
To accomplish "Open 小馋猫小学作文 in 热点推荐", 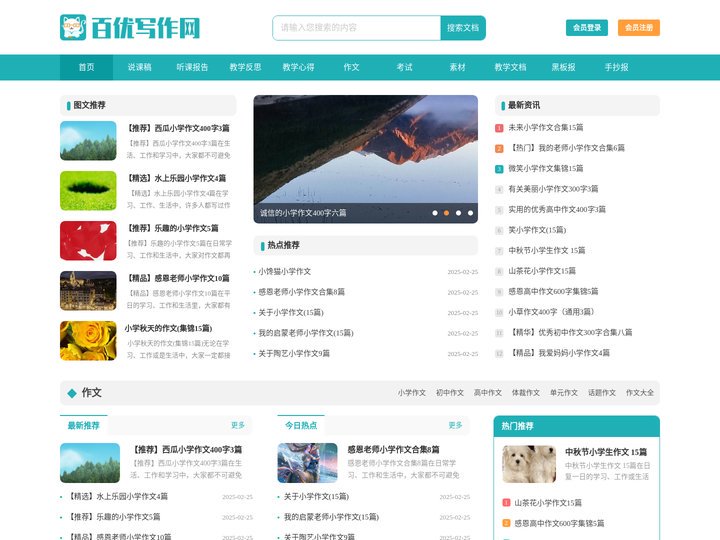I will (x=285, y=272).
